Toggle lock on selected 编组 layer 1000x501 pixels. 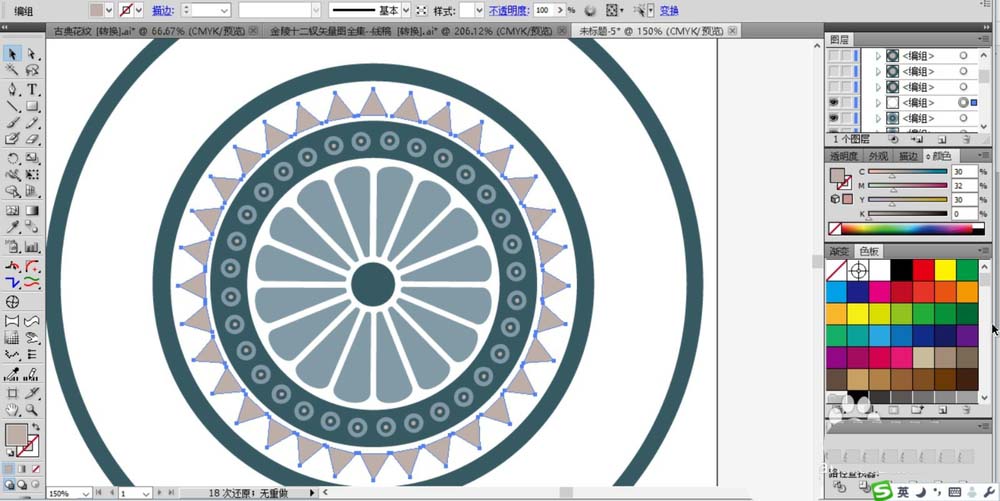846,103
